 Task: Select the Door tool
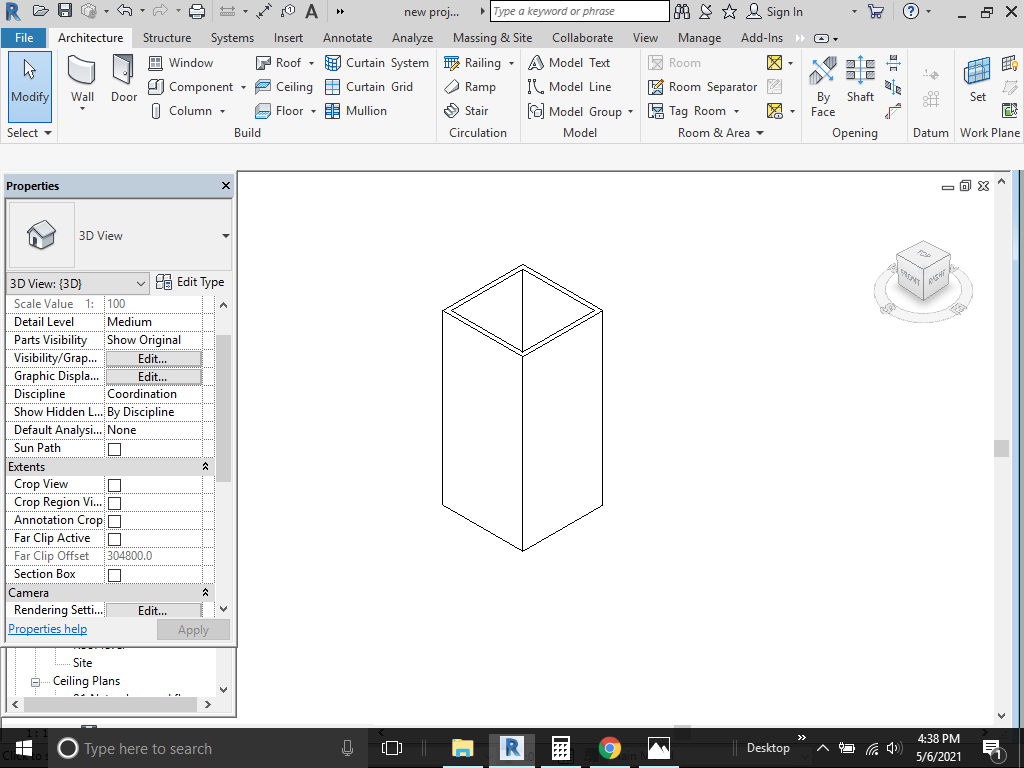point(123,79)
